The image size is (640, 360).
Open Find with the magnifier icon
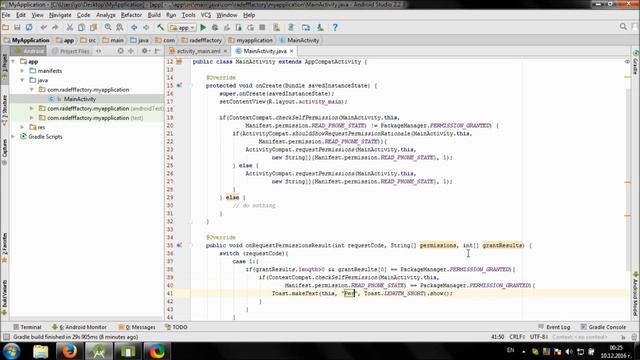pos(108,27)
